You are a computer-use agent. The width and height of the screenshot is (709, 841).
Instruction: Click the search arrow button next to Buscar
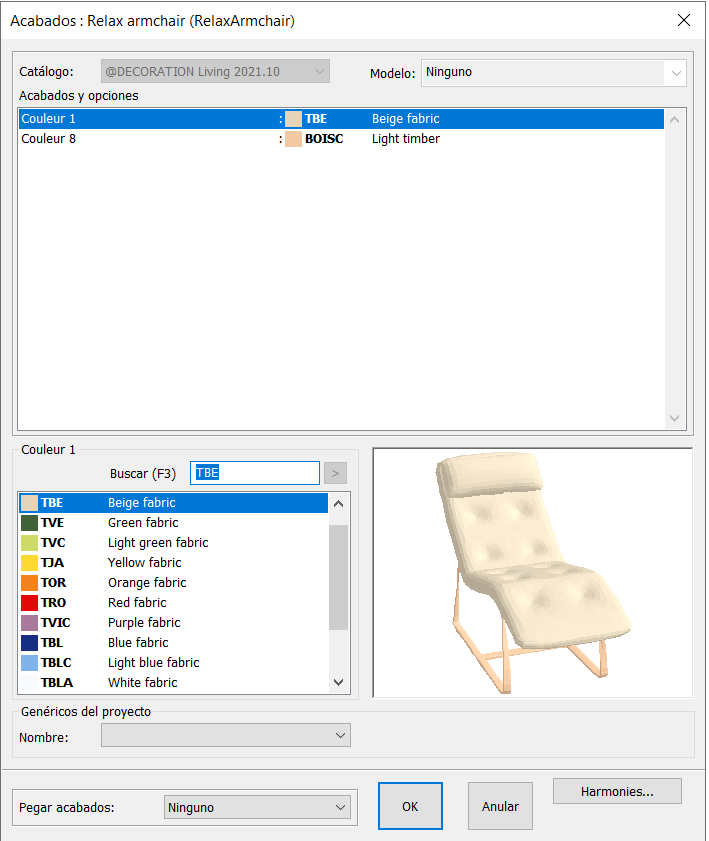click(x=335, y=473)
